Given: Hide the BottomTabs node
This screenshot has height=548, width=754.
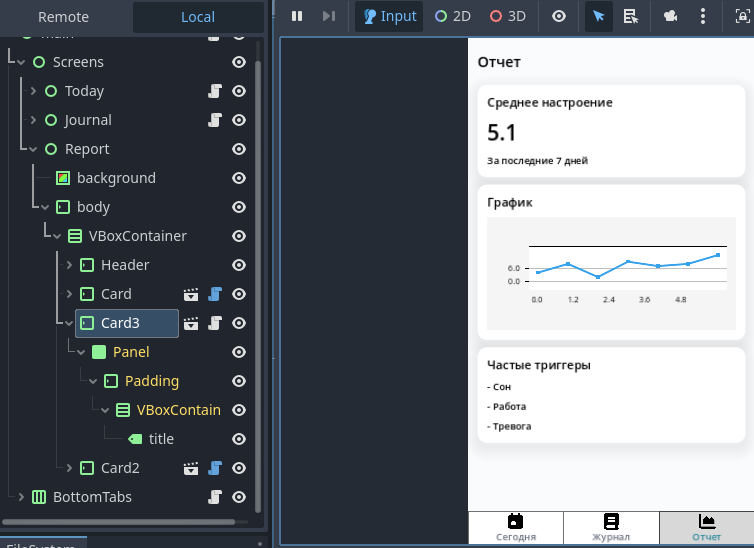Looking at the screenshot, I should 239,497.
